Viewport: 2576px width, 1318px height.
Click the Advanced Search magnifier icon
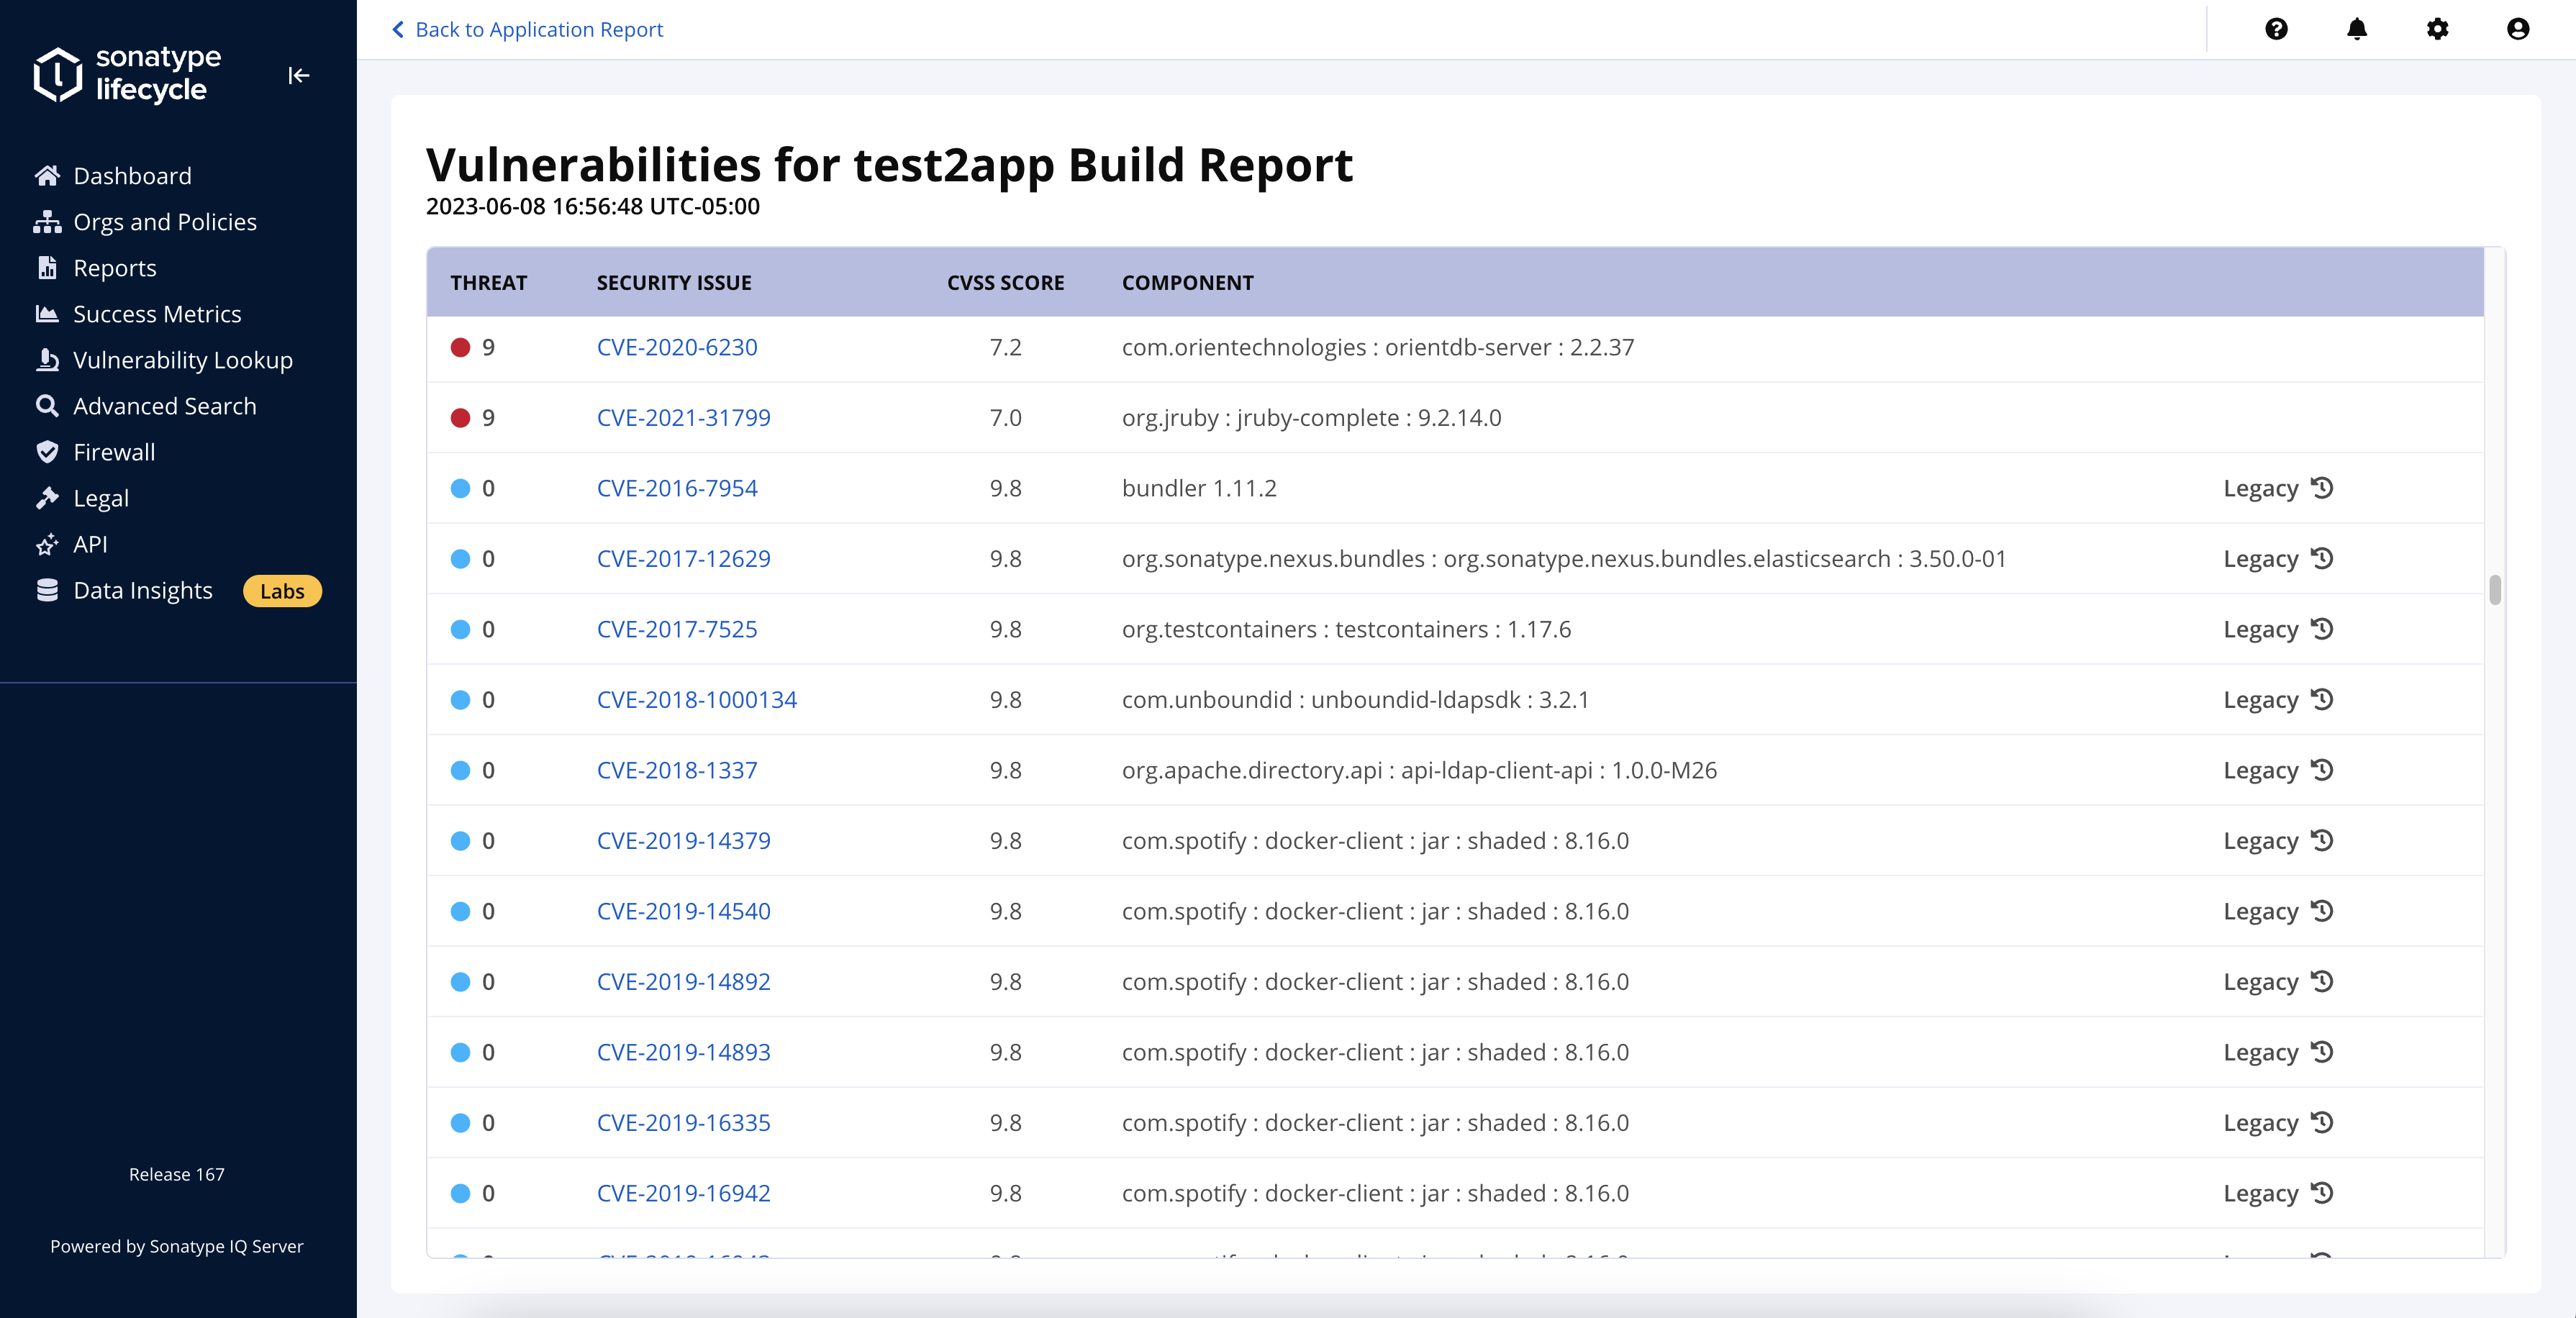click(x=47, y=406)
